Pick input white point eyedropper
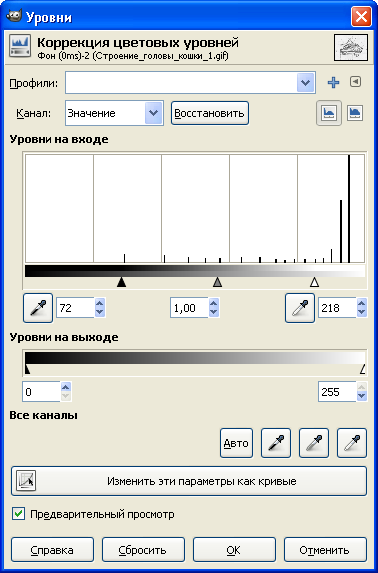Screen dimensions: 378x573 pyautogui.click(x=300, y=308)
